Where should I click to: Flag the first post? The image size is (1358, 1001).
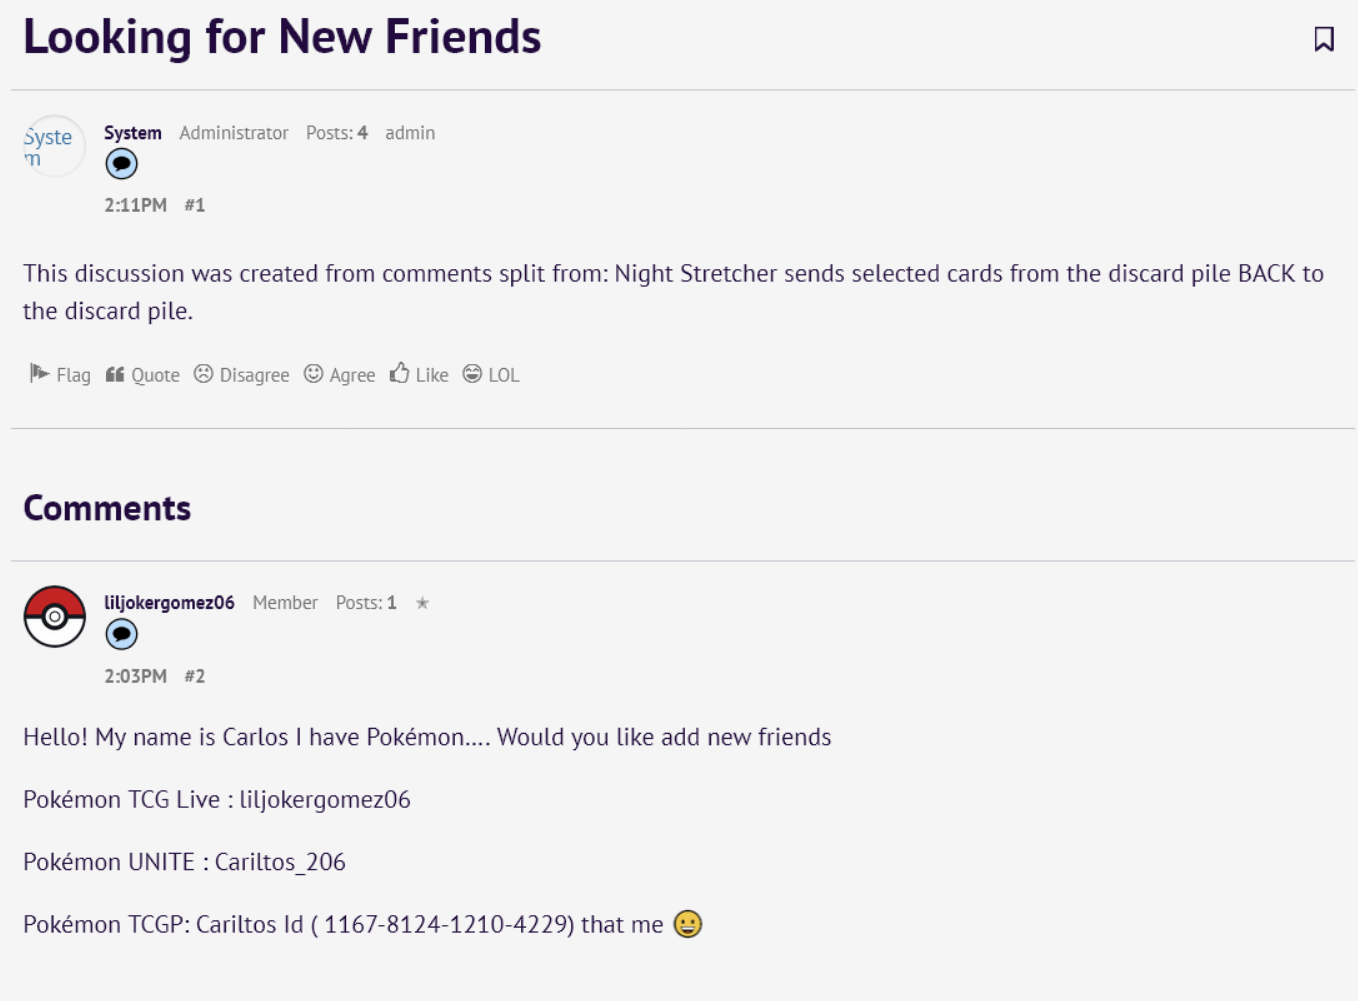pos(60,374)
